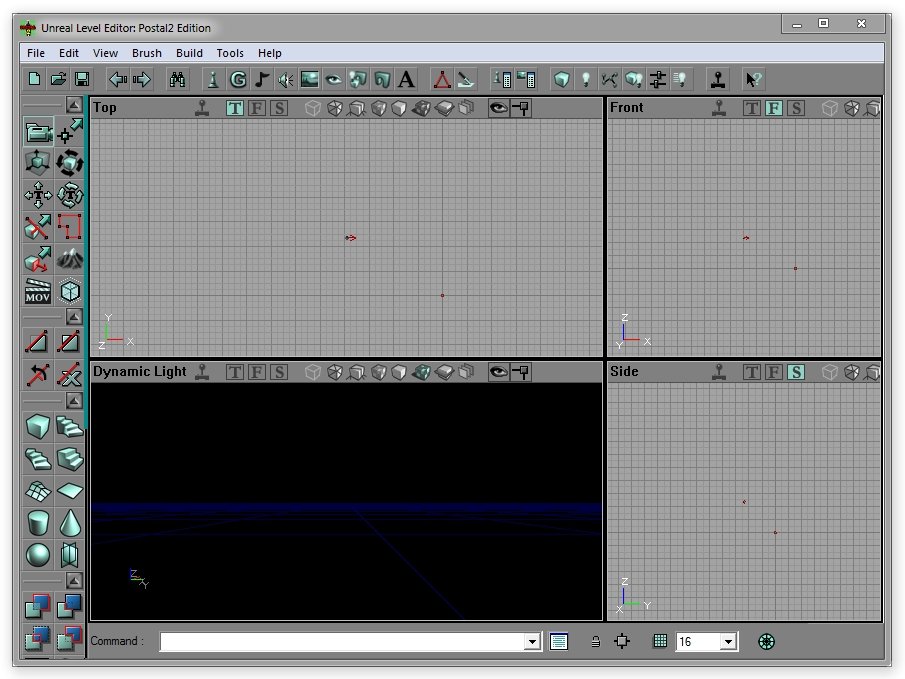The height and width of the screenshot is (679, 905).
Task: Select the Cylinder brush builder tool
Action: coord(37,521)
